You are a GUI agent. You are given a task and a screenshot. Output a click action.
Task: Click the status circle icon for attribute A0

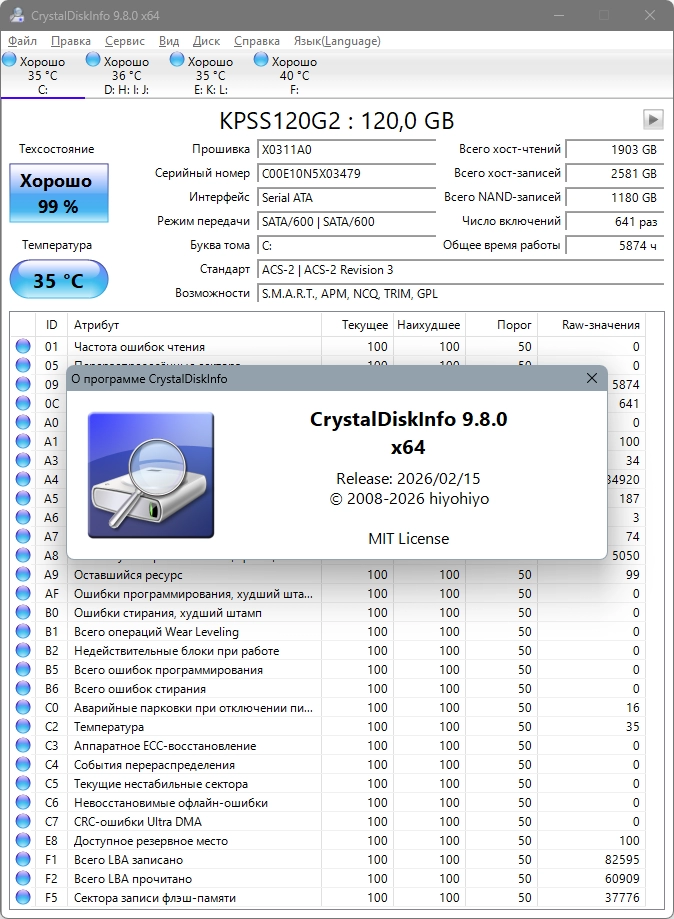pos(23,423)
